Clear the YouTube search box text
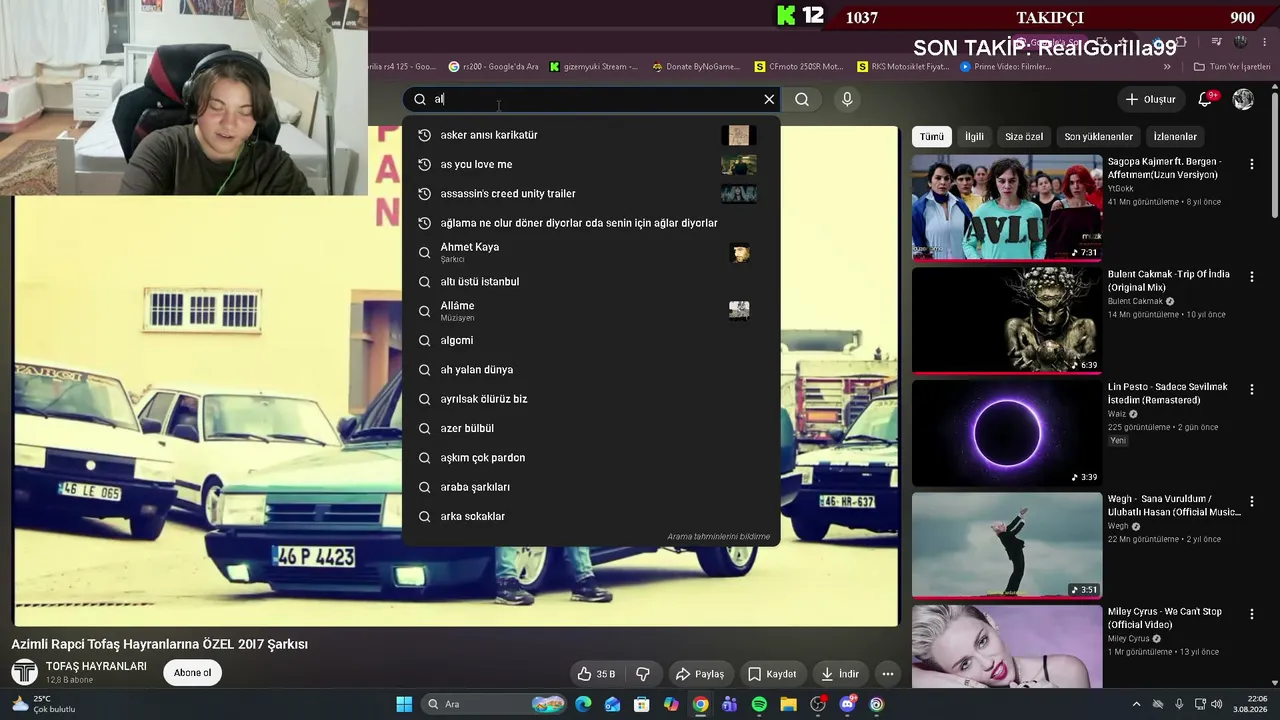The image size is (1280, 720). point(769,99)
